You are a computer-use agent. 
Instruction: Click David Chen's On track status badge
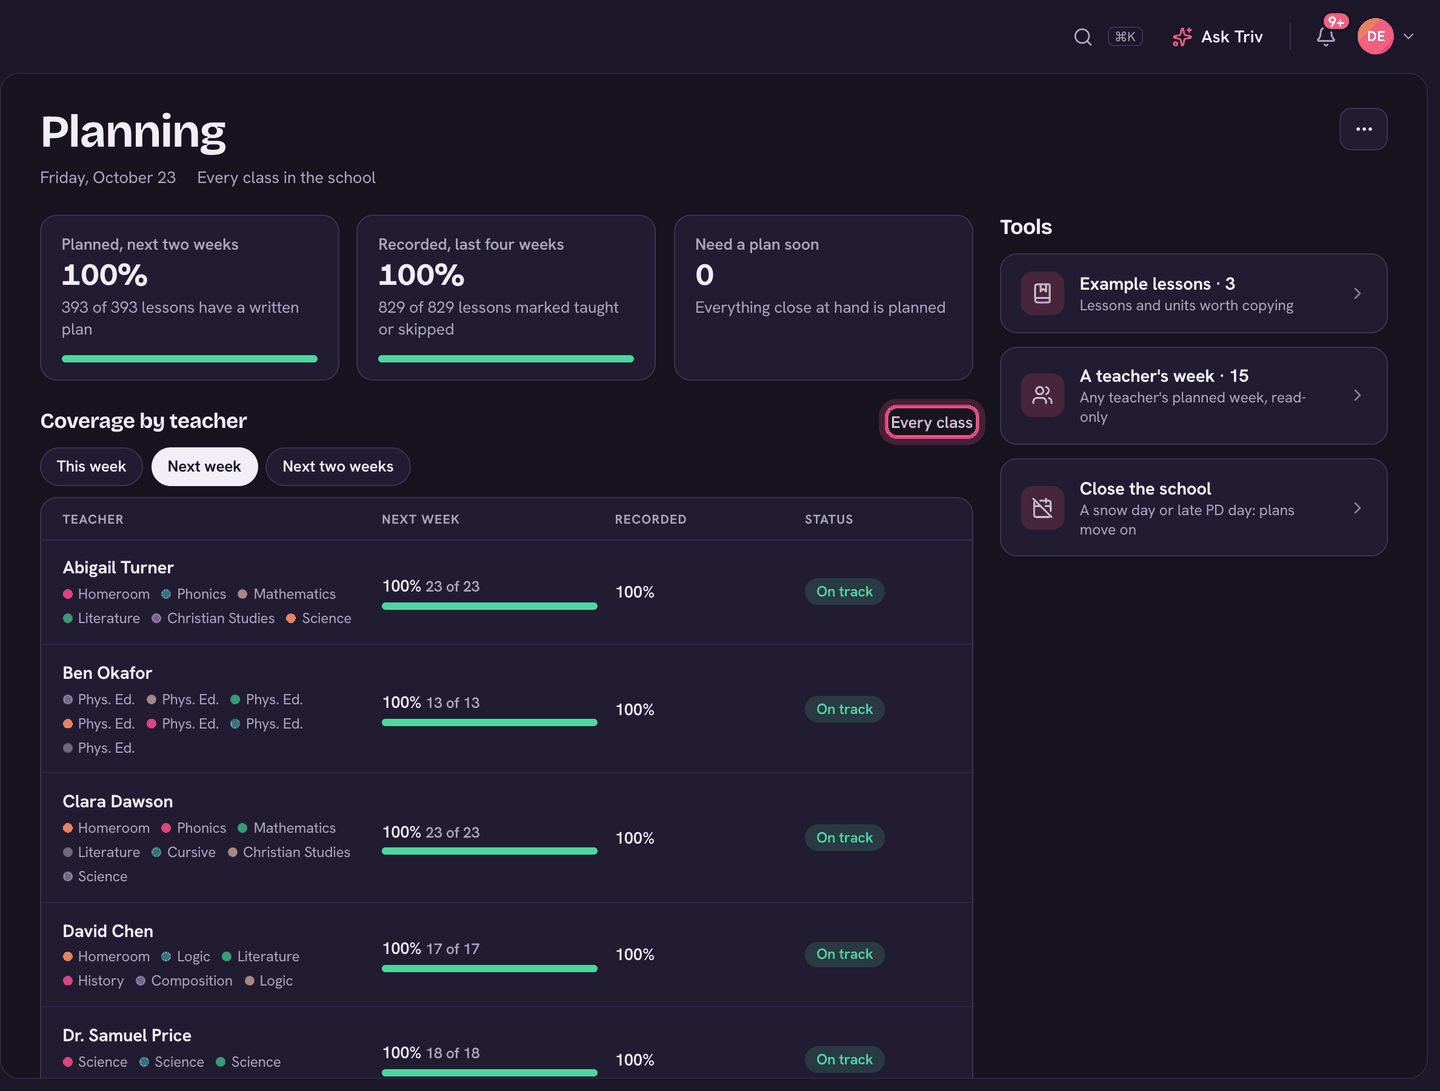pos(845,954)
